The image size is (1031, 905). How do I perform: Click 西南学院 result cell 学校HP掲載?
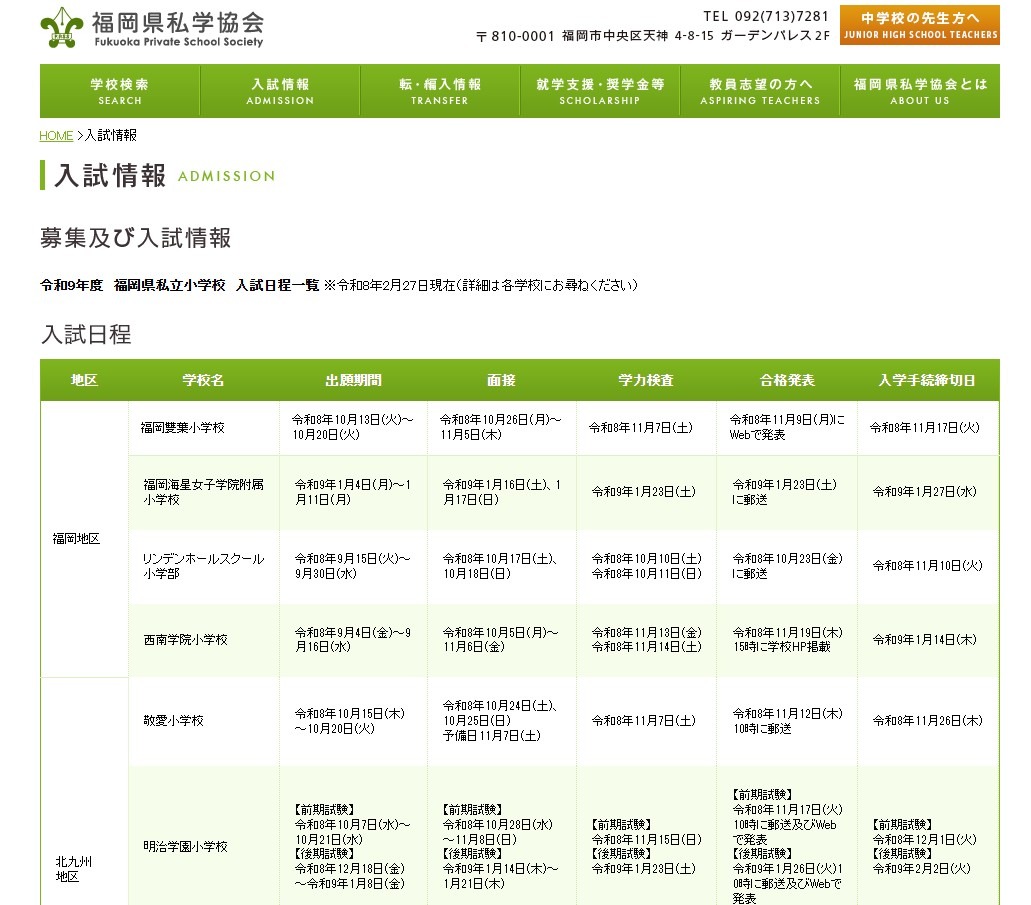(x=787, y=639)
